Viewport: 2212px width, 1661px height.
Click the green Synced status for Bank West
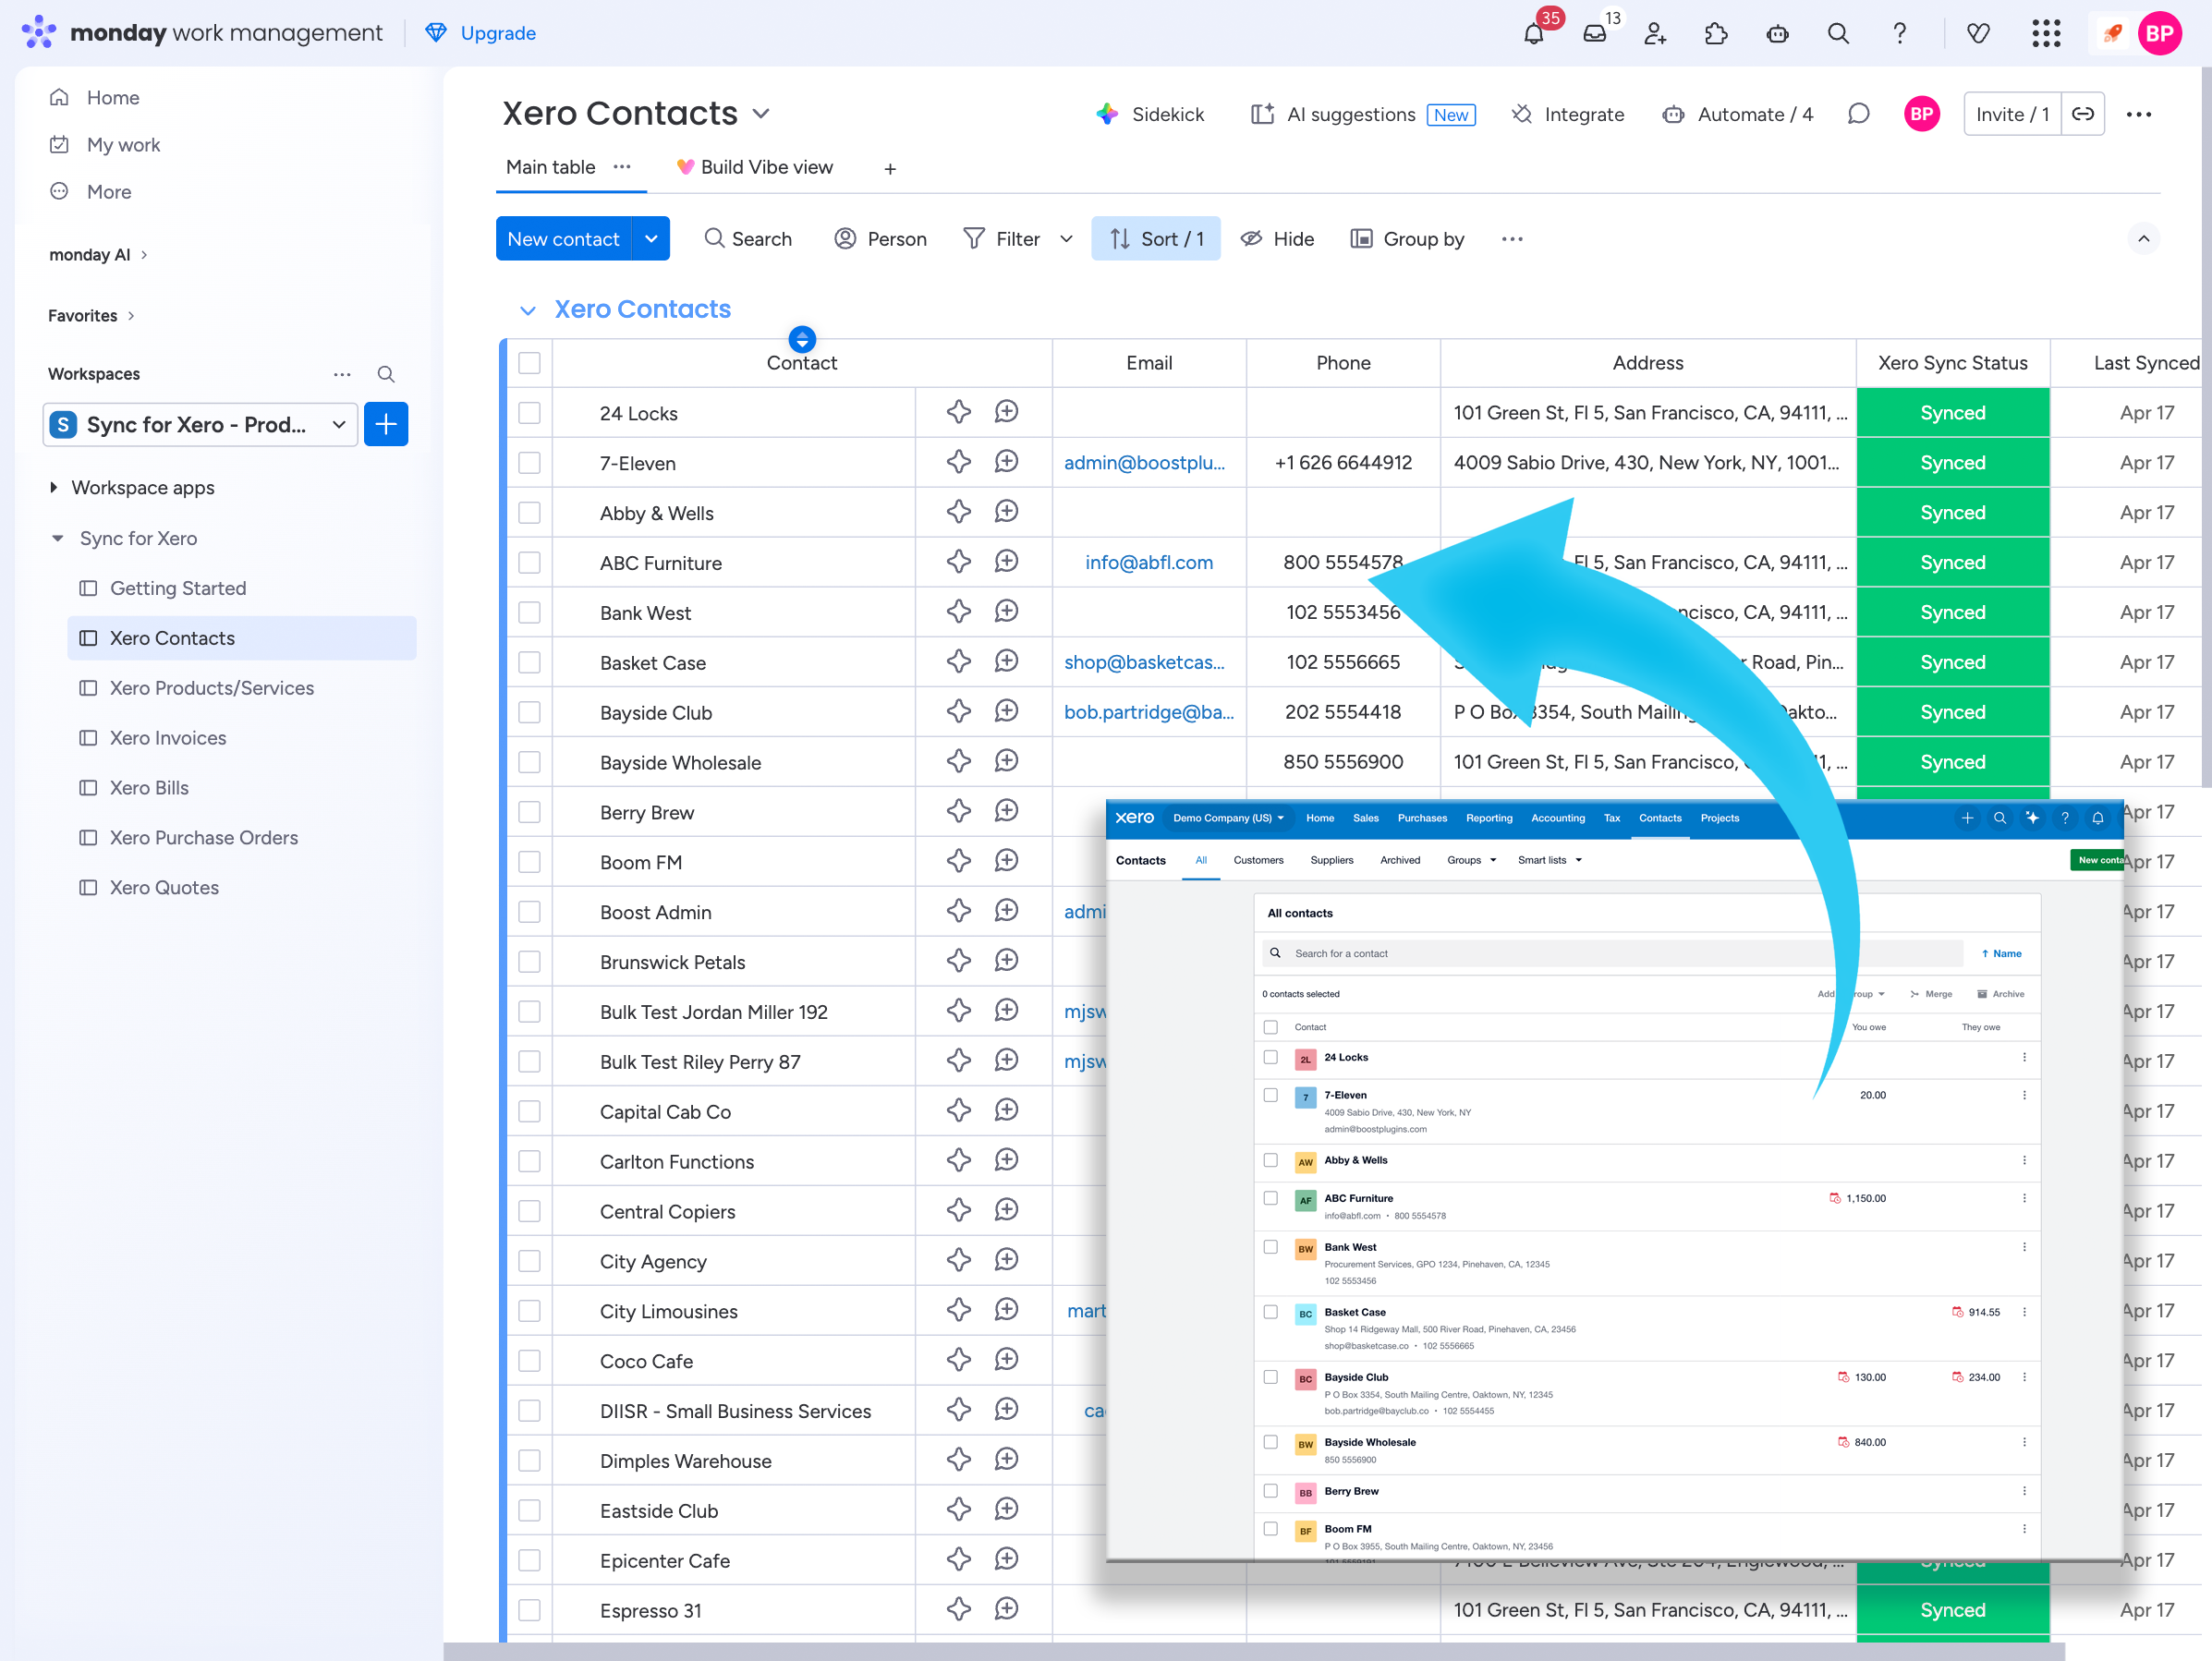1951,612
